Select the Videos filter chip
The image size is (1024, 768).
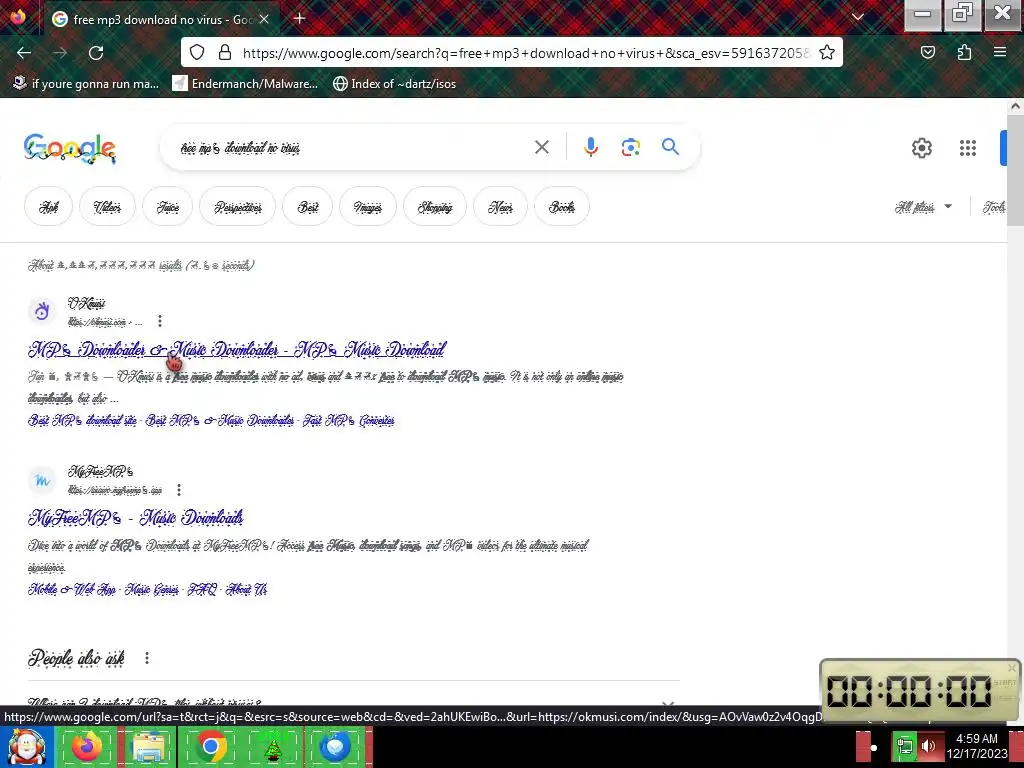[x=107, y=207]
